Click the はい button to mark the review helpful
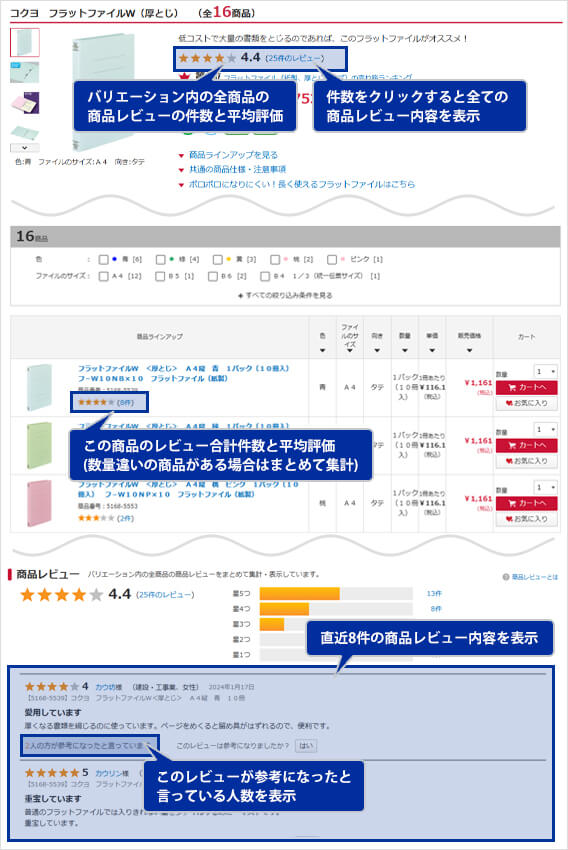The height and width of the screenshot is (850, 568). click(x=306, y=746)
